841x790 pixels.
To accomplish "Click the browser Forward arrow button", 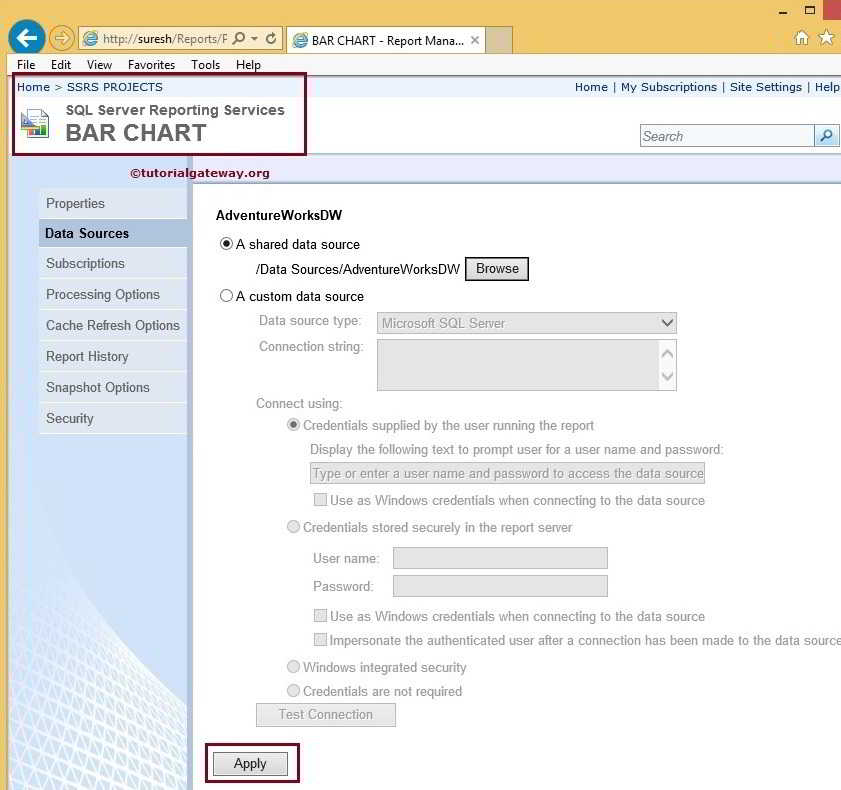I will [62, 38].
